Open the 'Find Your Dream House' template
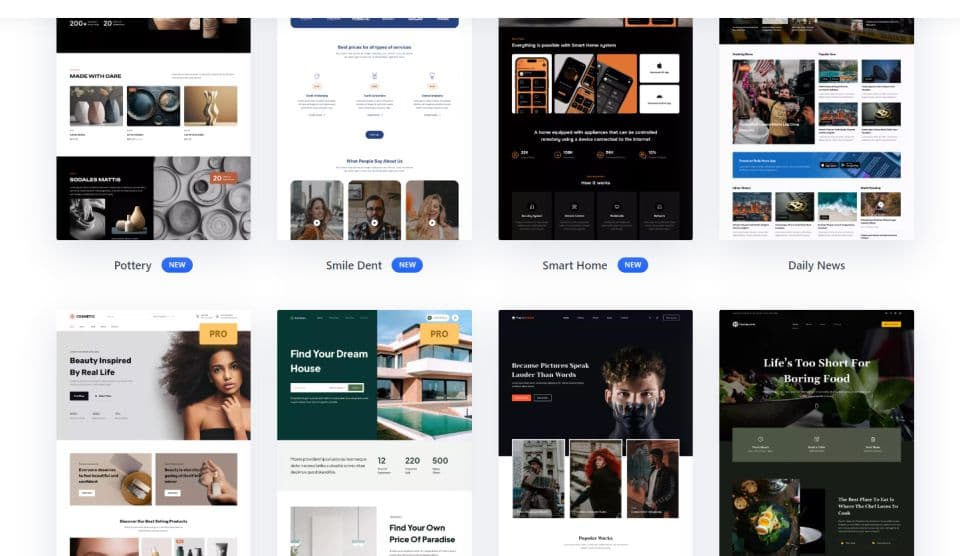This screenshot has height=556, width=960. point(374,433)
